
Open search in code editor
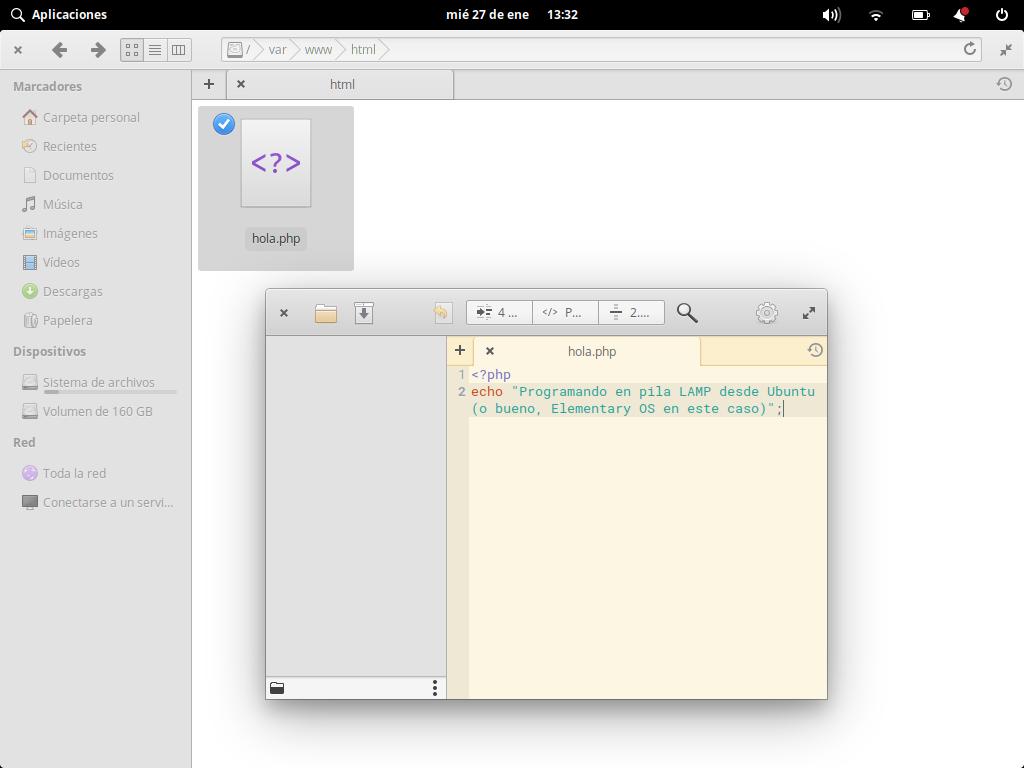[687, 313]
